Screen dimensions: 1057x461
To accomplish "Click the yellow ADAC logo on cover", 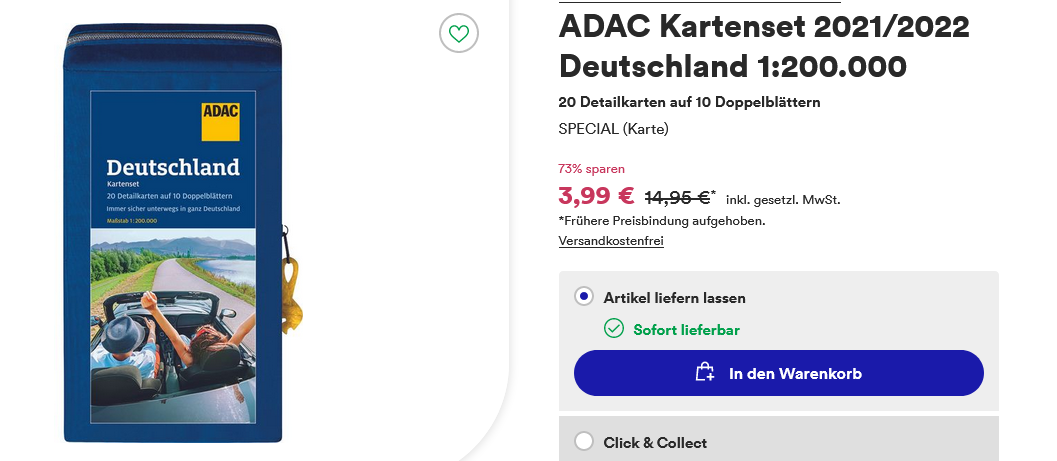I will 220,121.
